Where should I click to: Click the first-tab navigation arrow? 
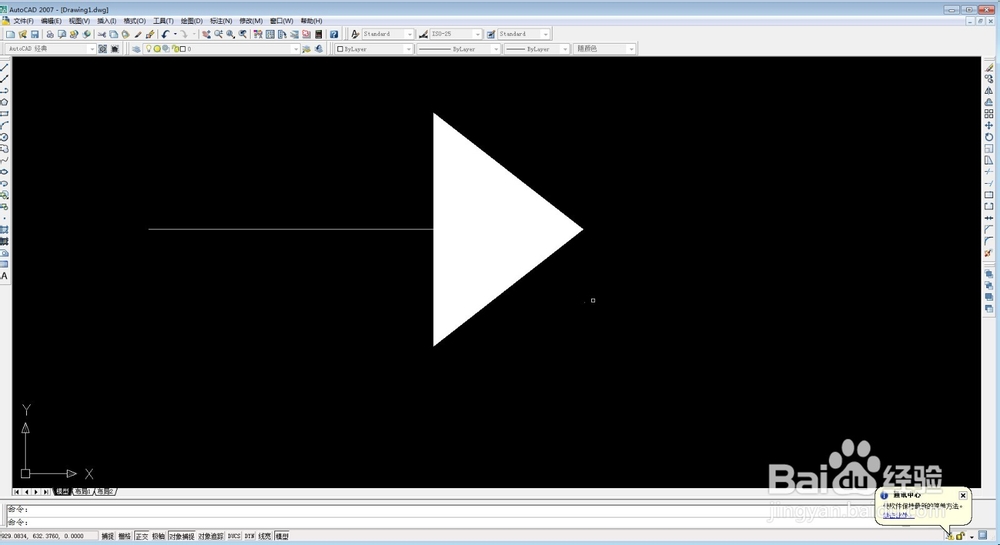click(x=17, y=492)
